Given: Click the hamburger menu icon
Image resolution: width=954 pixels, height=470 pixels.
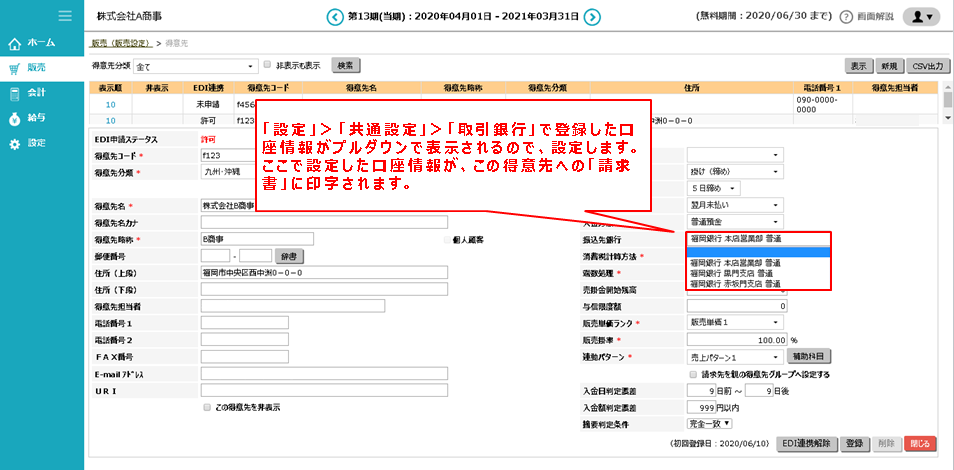Looking at the screenshot, I should click(x=65, y=16).
